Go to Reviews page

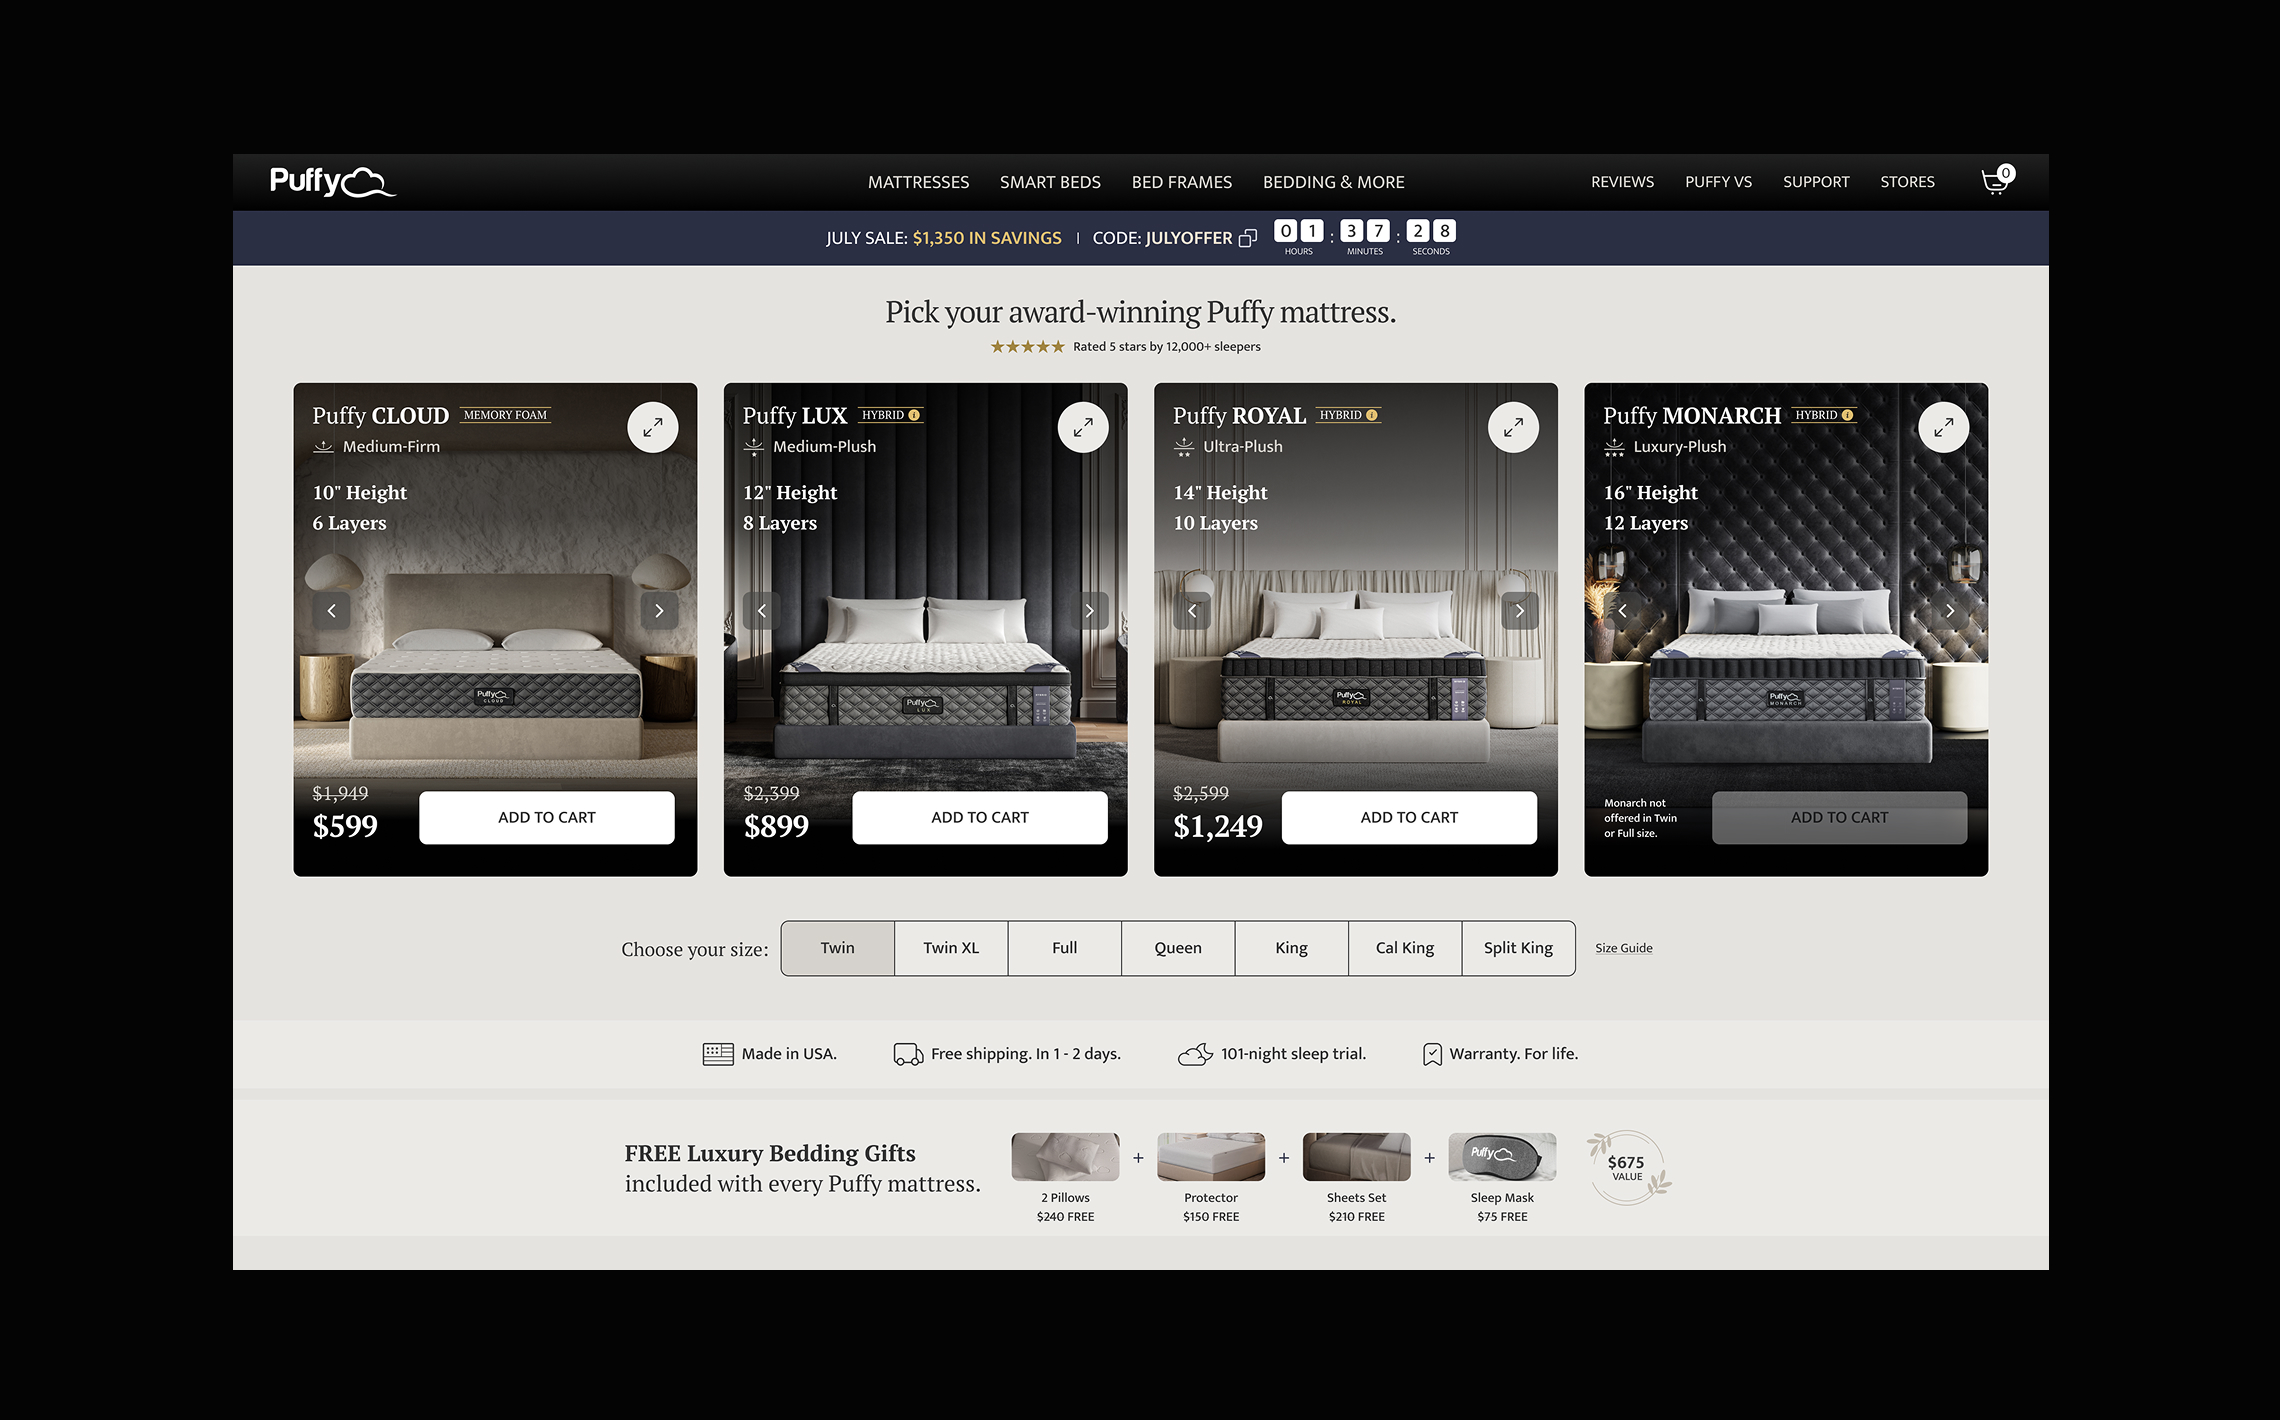(x=1622, y=182)
